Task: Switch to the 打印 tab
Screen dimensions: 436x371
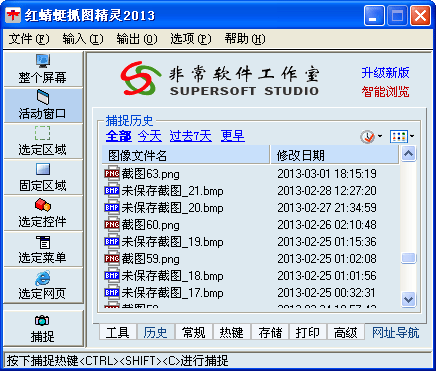Action: (x=308, y=333)
